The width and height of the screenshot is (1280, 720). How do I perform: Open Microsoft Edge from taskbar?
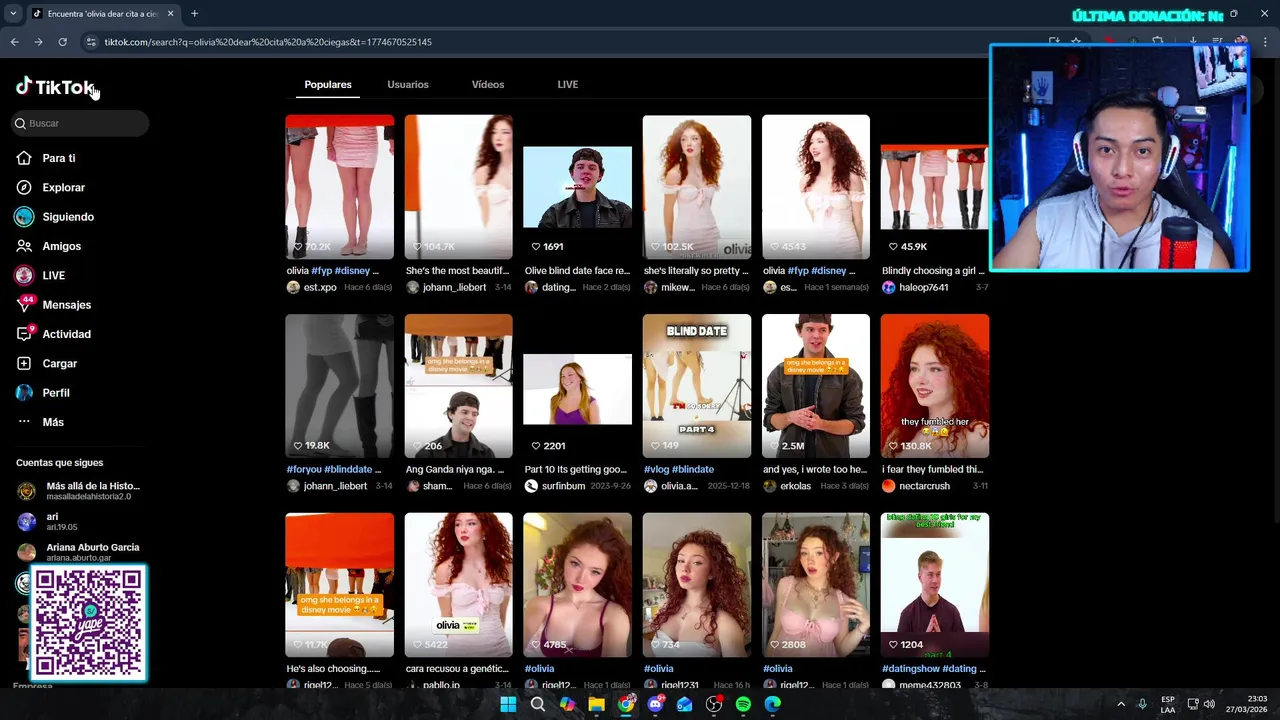pyautogui.click(x=773, y=704)
